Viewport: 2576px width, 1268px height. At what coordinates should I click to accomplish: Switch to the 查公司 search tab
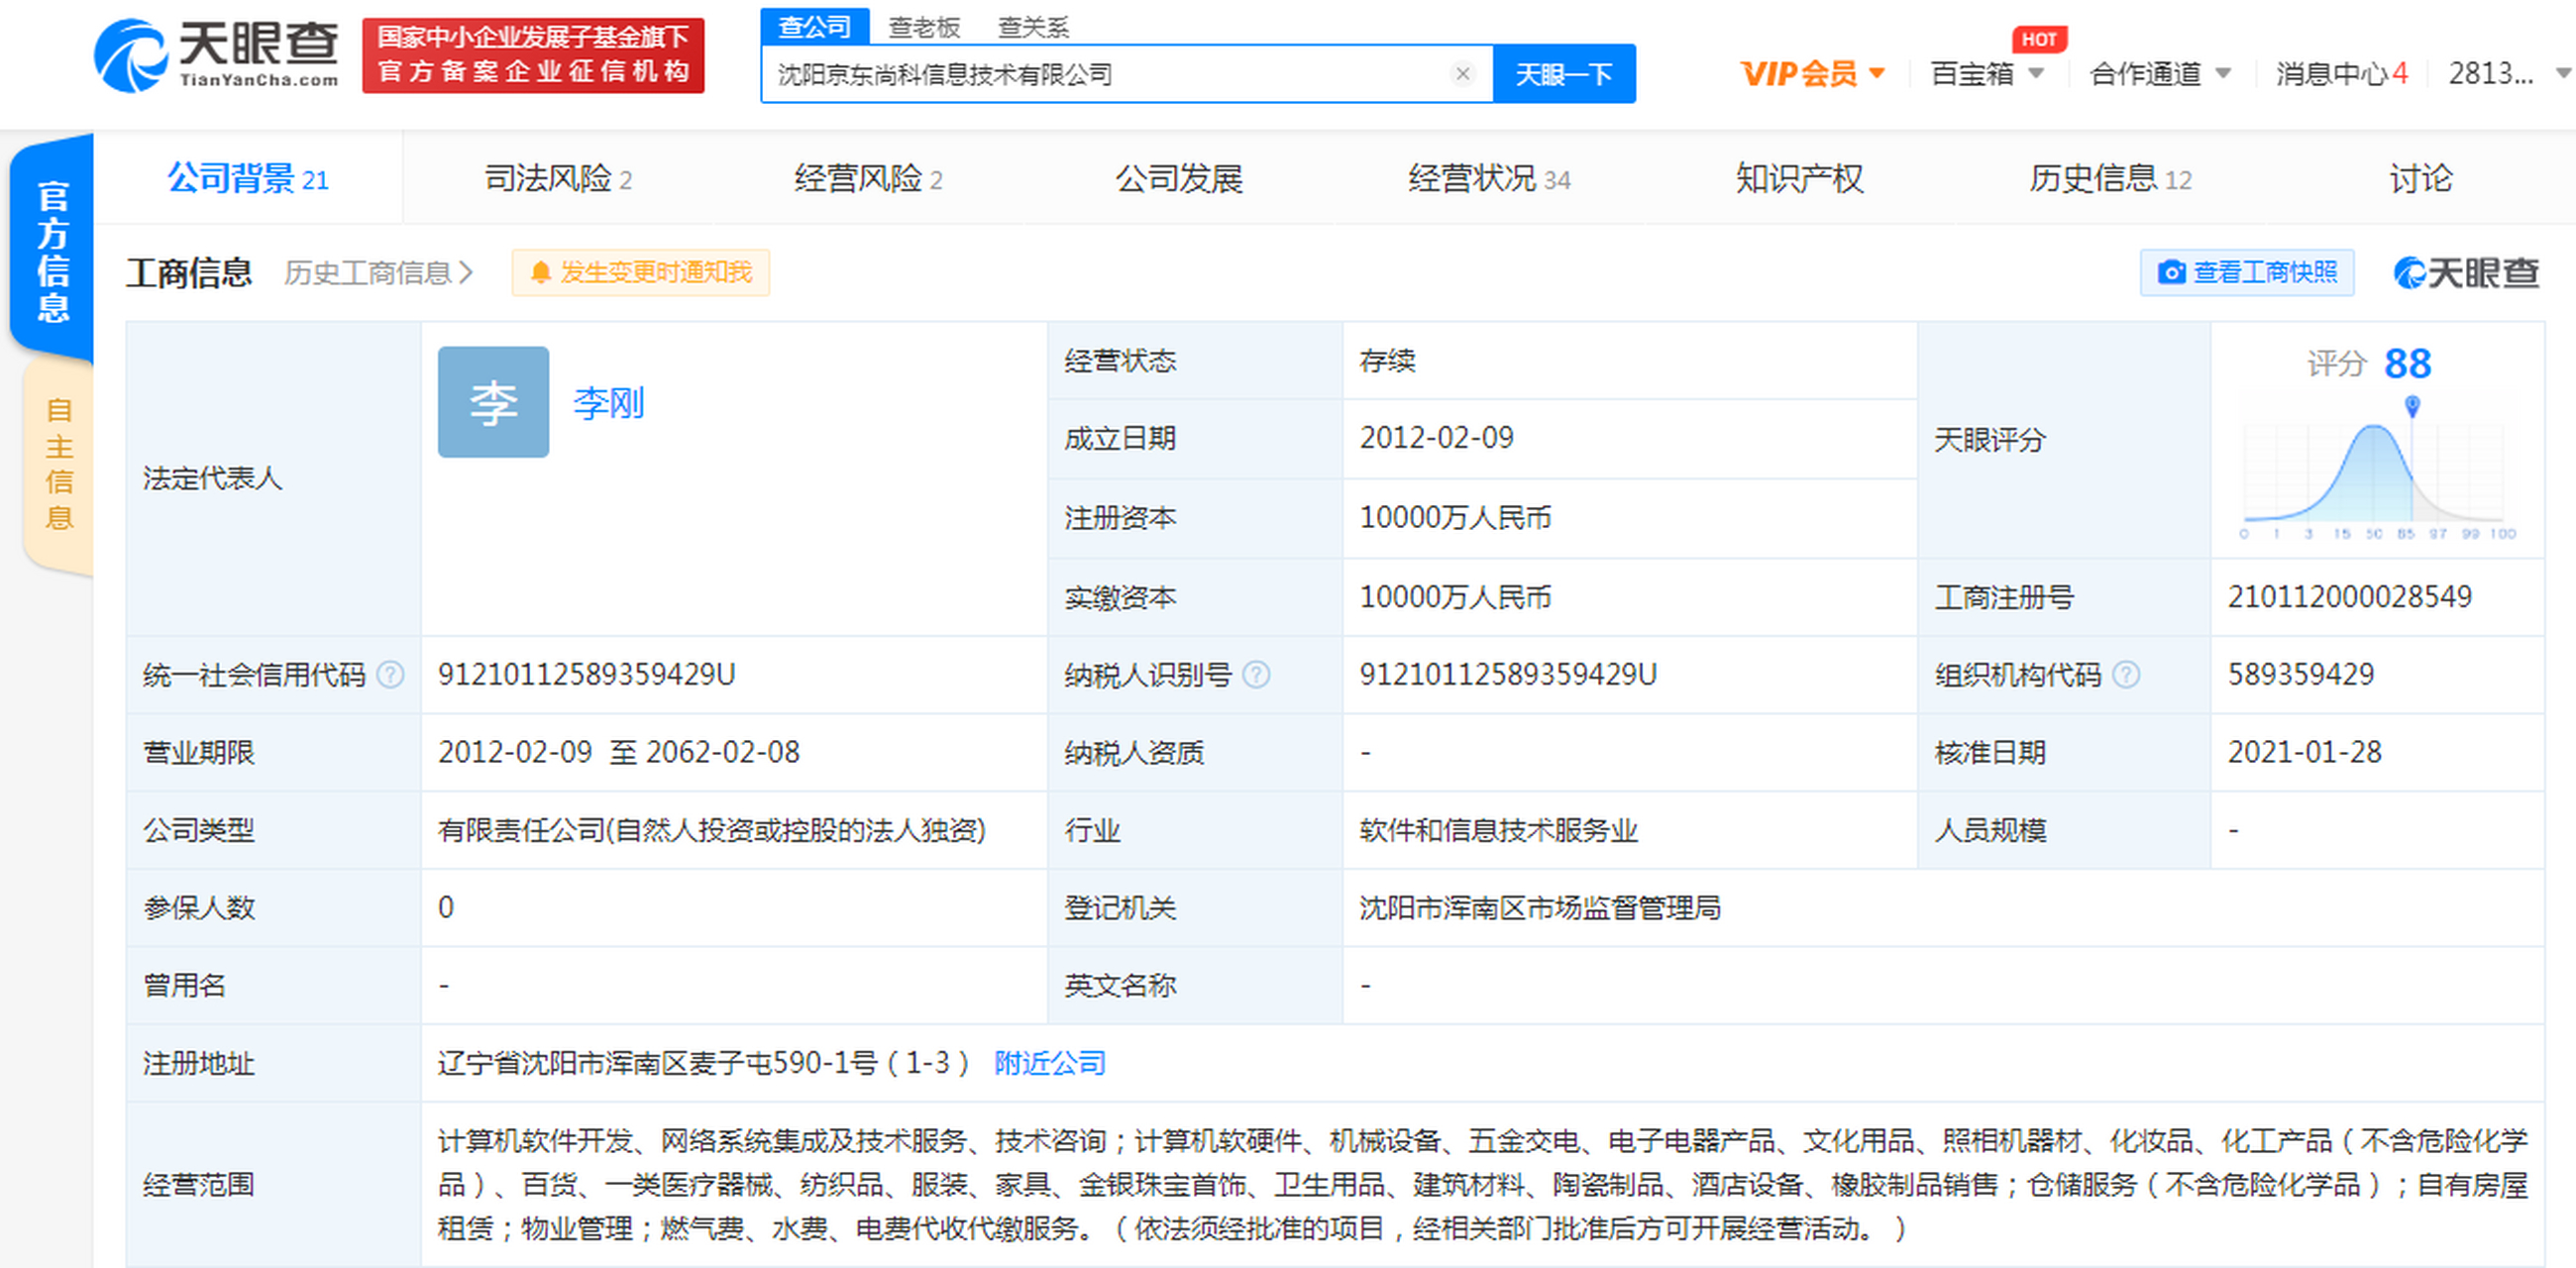point(814,27)
